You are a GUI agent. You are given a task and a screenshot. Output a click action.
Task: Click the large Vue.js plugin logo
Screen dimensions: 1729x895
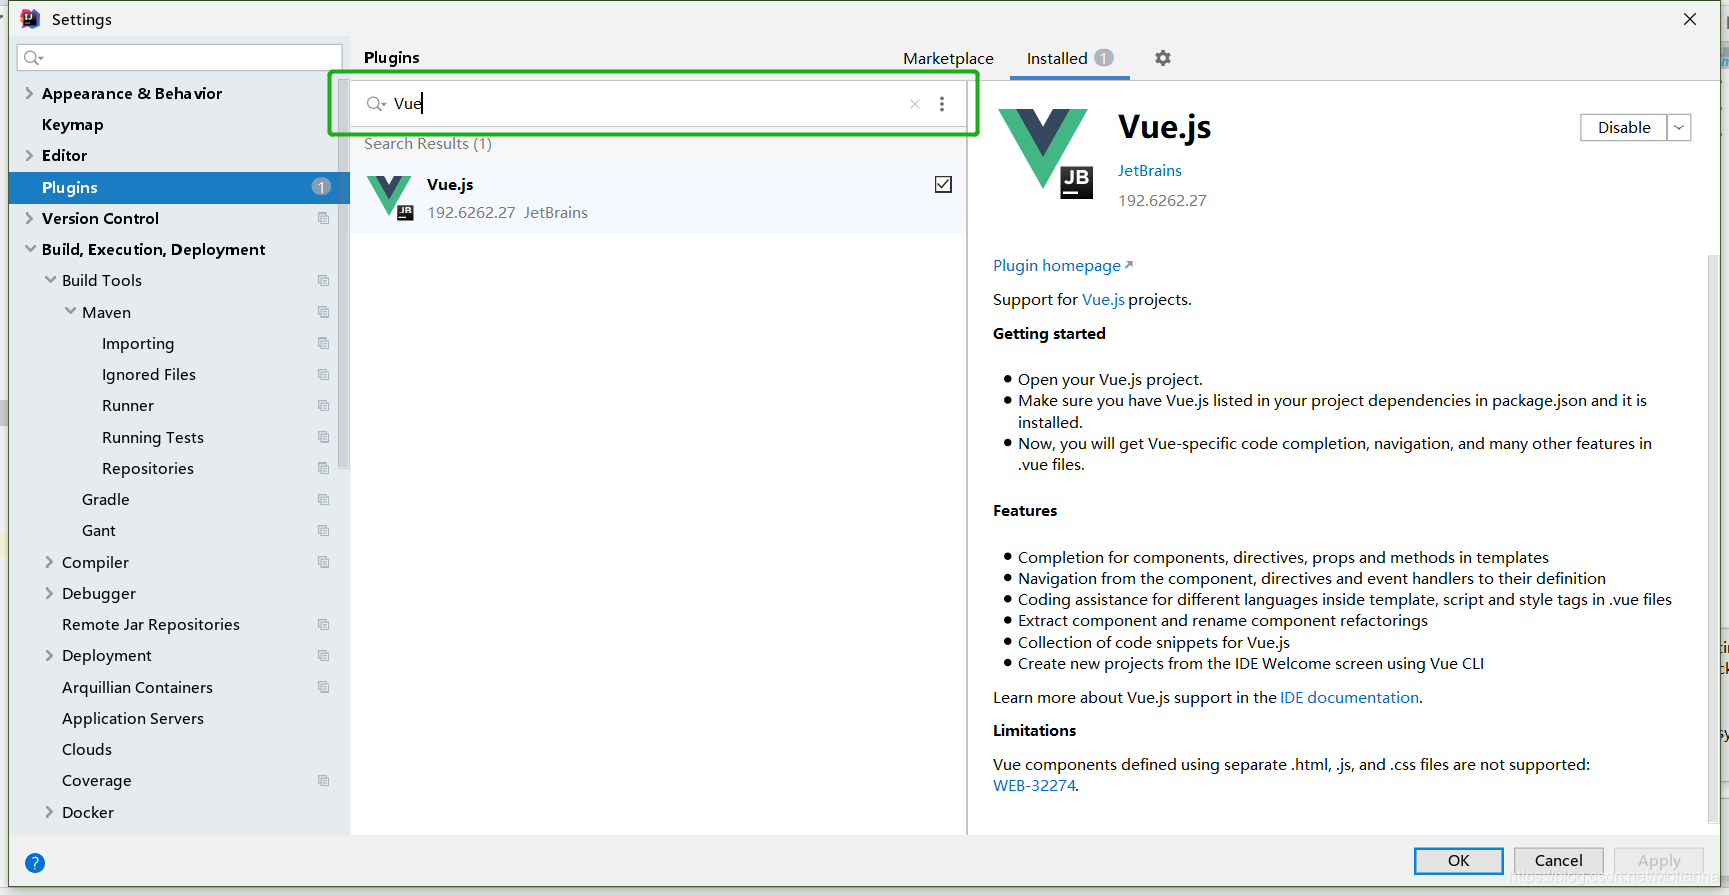(1045, 153)
